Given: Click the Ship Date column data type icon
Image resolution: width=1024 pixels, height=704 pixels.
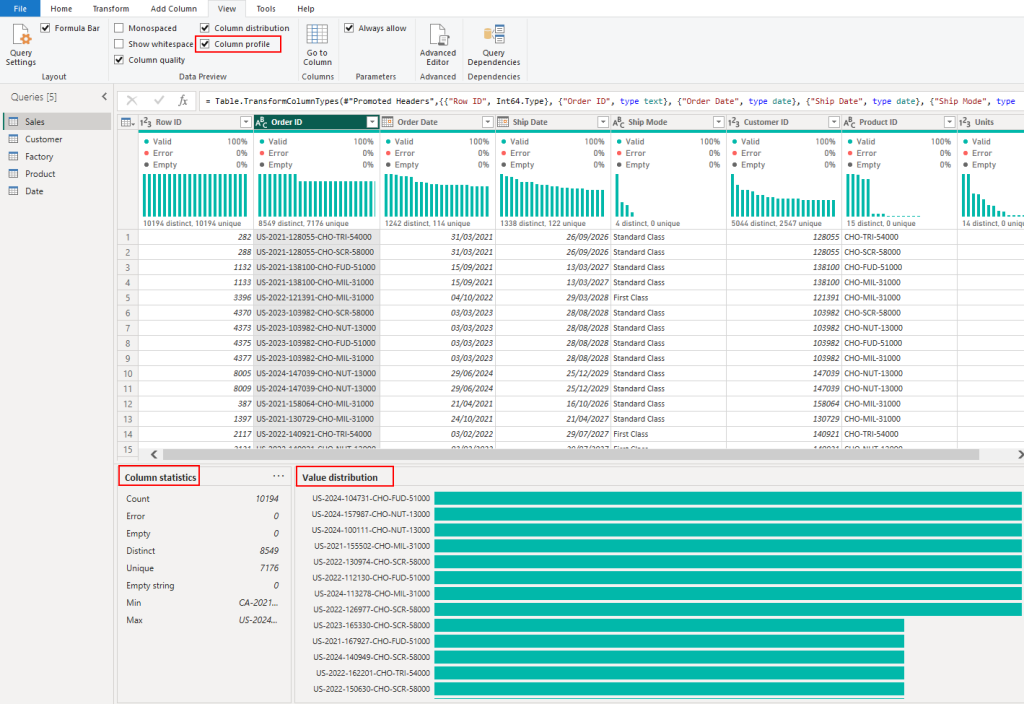Looking at the screenshot, I should coord(503,122).
